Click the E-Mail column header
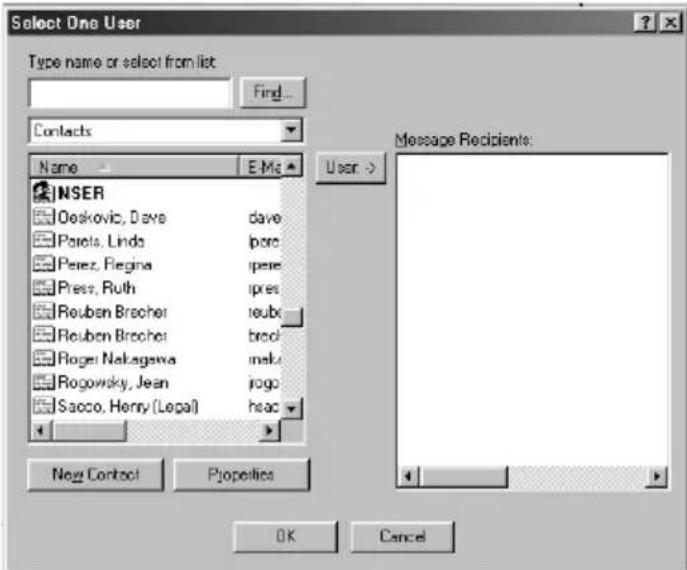This screenshot has height=570, width=687. point(260,167)
